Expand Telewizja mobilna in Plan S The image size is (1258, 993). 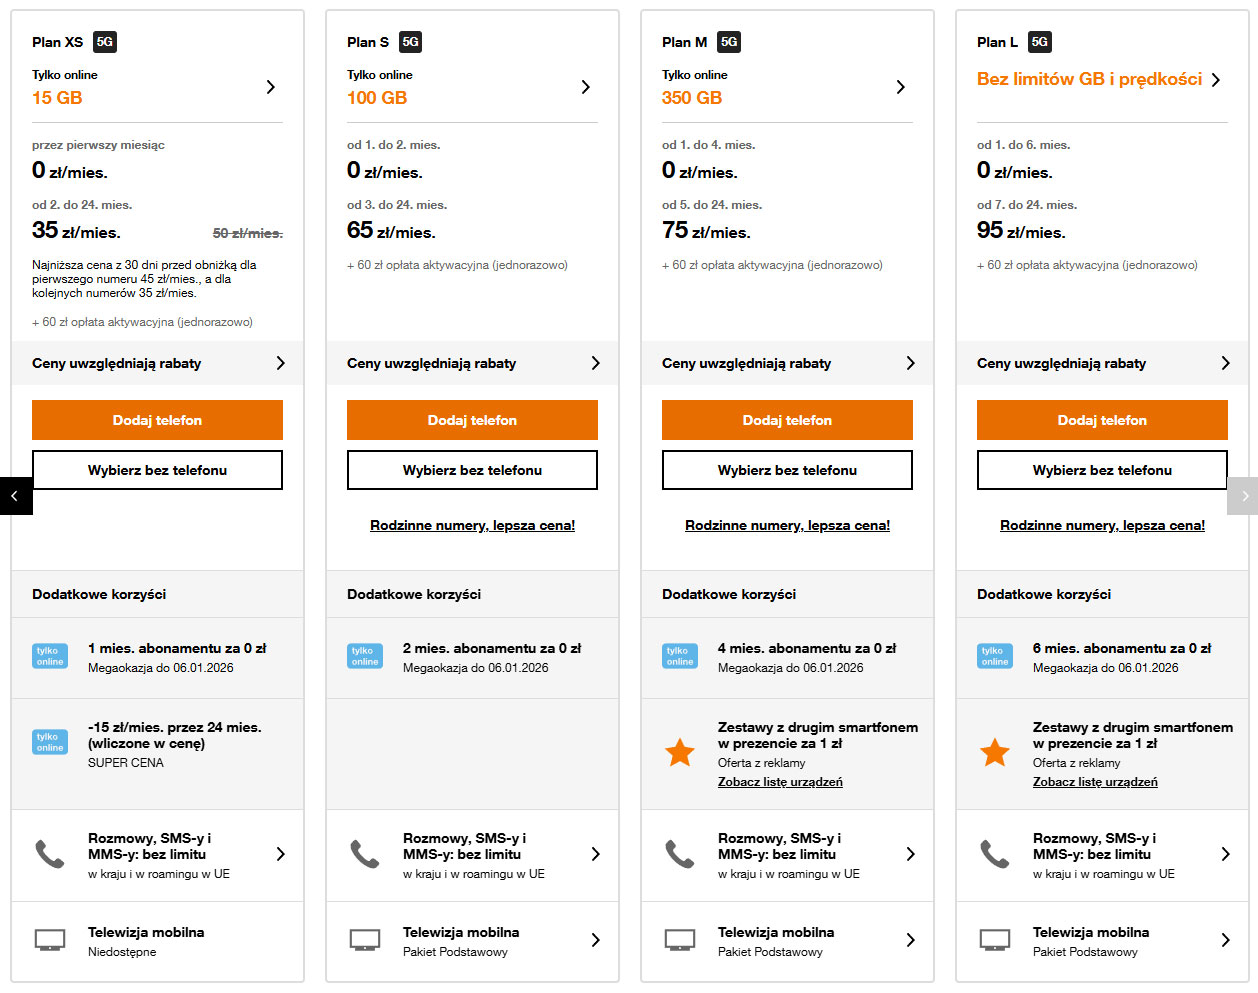coord(595,940)
